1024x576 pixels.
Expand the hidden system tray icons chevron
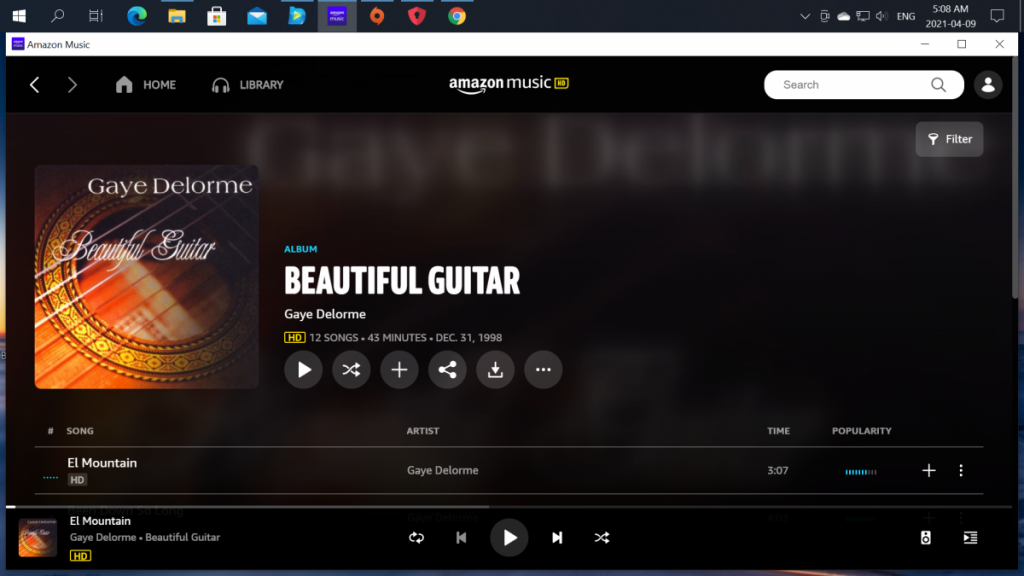coord(805,16)
